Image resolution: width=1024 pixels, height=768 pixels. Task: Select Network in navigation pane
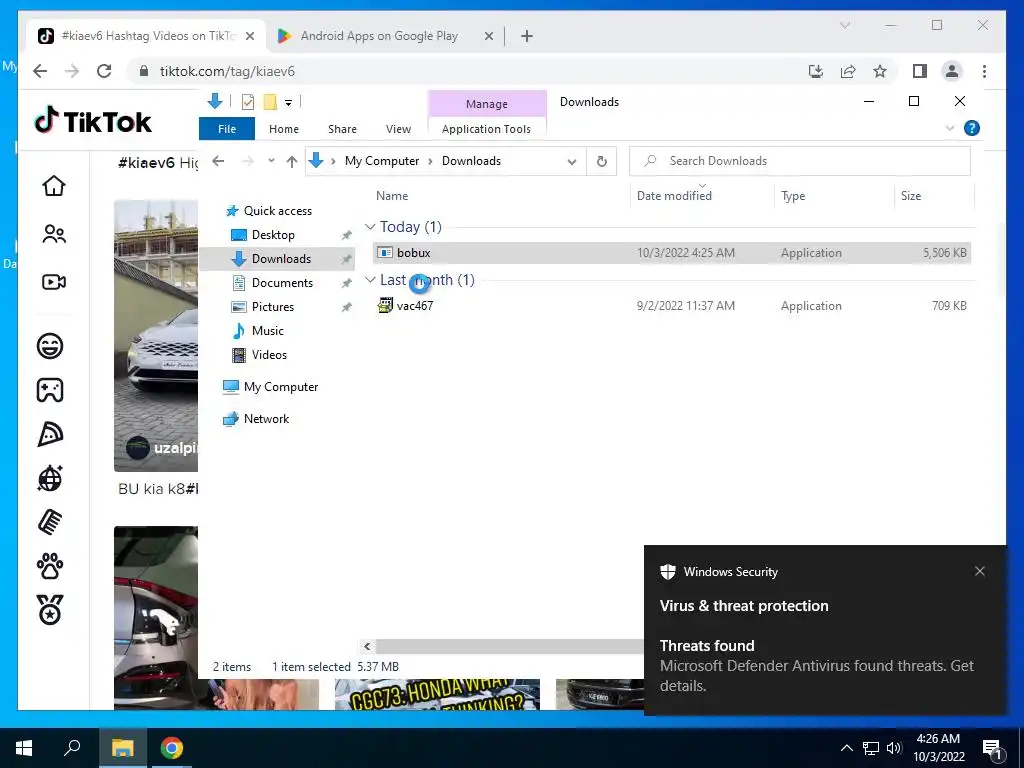(x=266, y=419)
